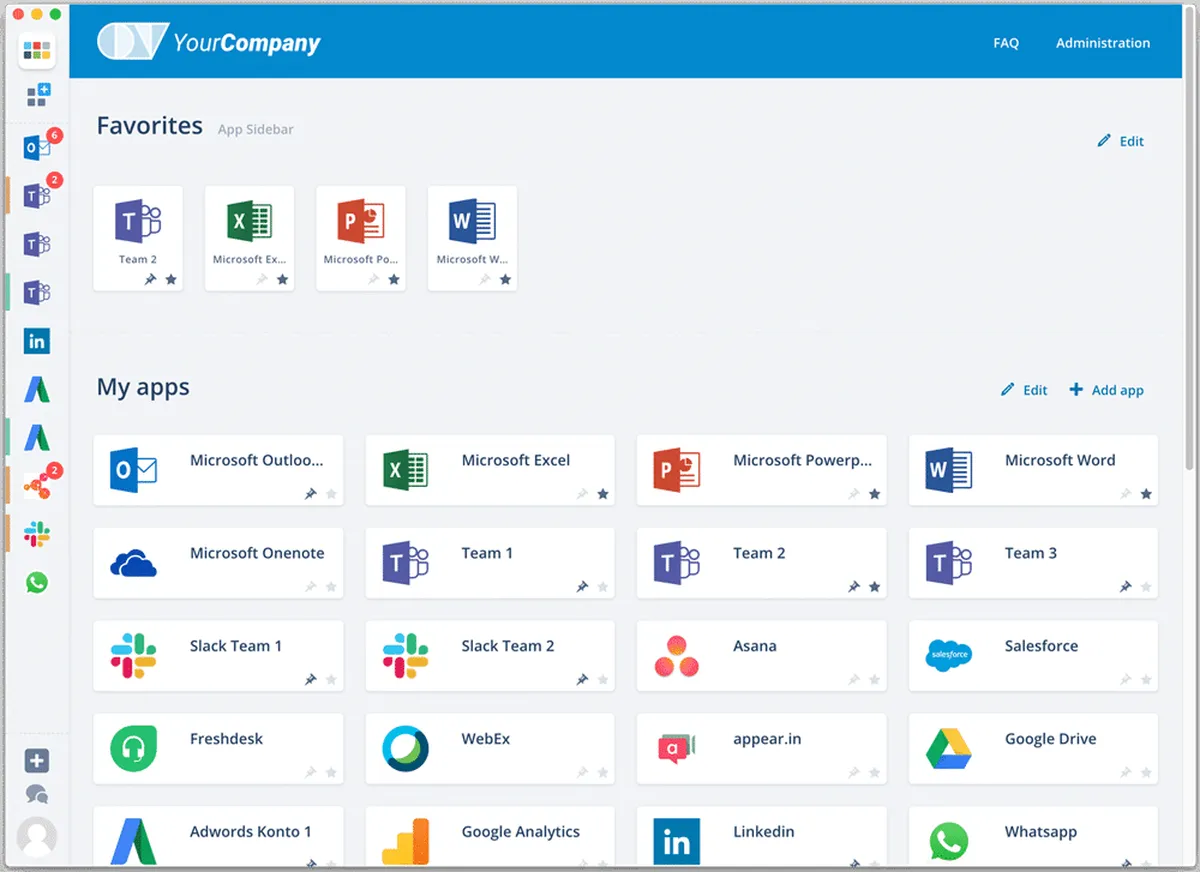Open Outlook sidebar icon with badge 6
The width and height of the screenshot is (1200, 872).
click(37, 148)
